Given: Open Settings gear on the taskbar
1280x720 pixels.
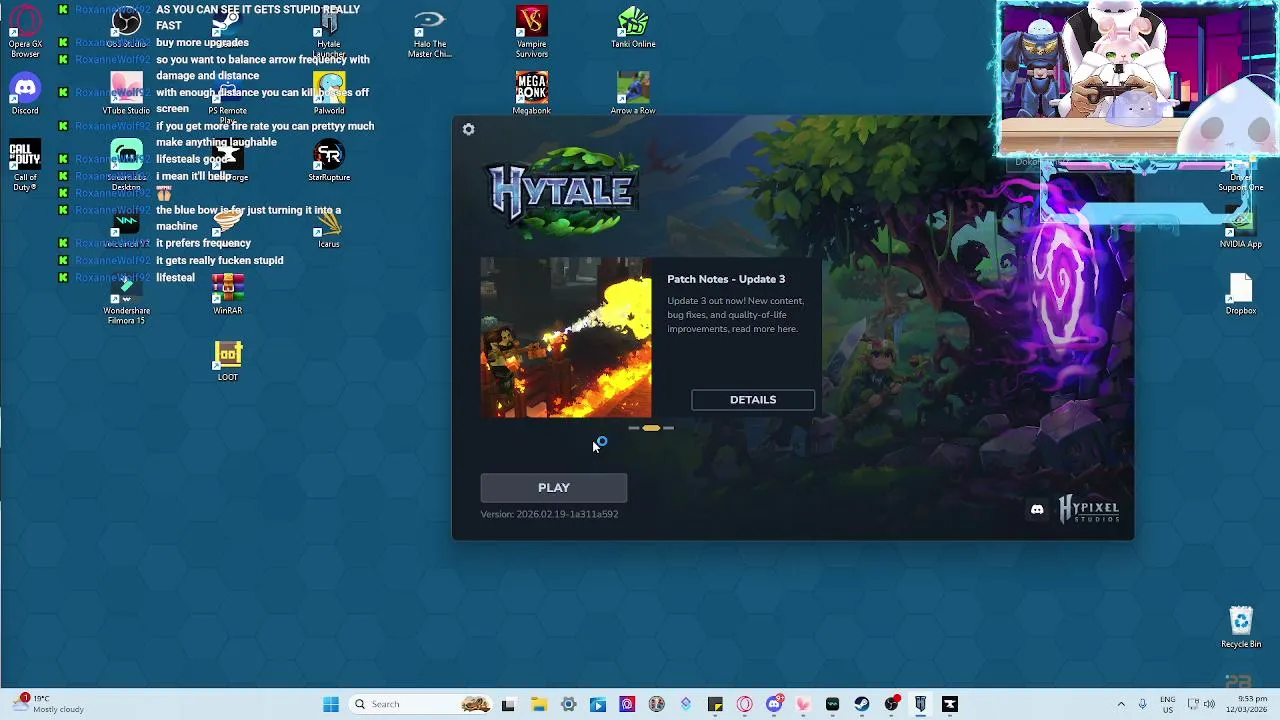Looking at the screenshot, I should pyautogui.click(x=568, y=704).
